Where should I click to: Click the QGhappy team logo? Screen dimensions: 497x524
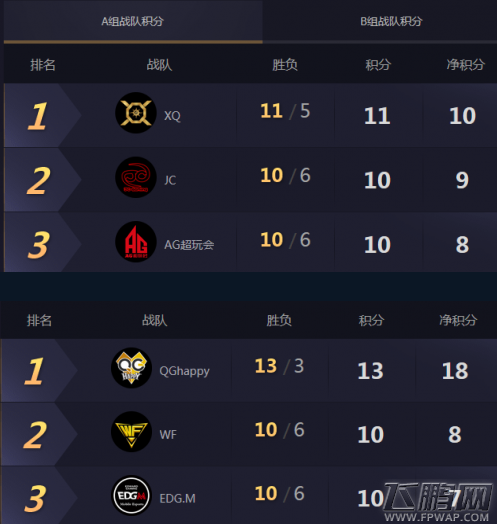point(131,368)
